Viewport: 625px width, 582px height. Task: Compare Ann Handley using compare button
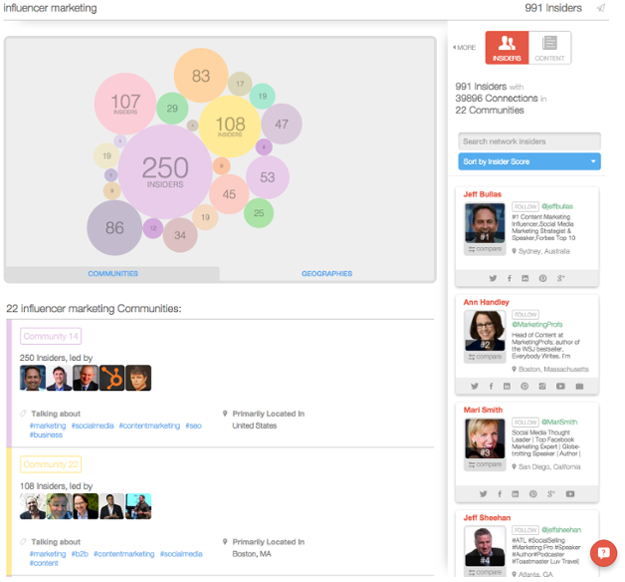coord(485,357)
